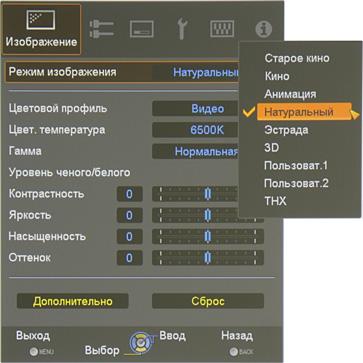Choose THX picture mode
Viewport: 363px width, 363px height.
275,201
